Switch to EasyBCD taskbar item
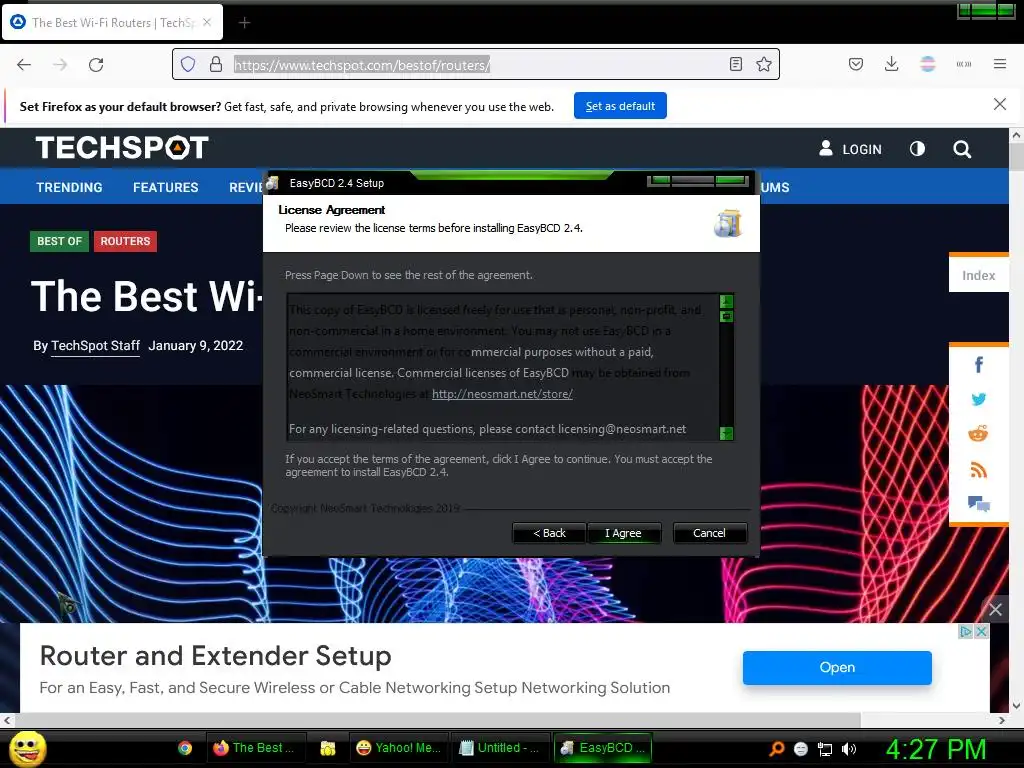 click(603, 748)
